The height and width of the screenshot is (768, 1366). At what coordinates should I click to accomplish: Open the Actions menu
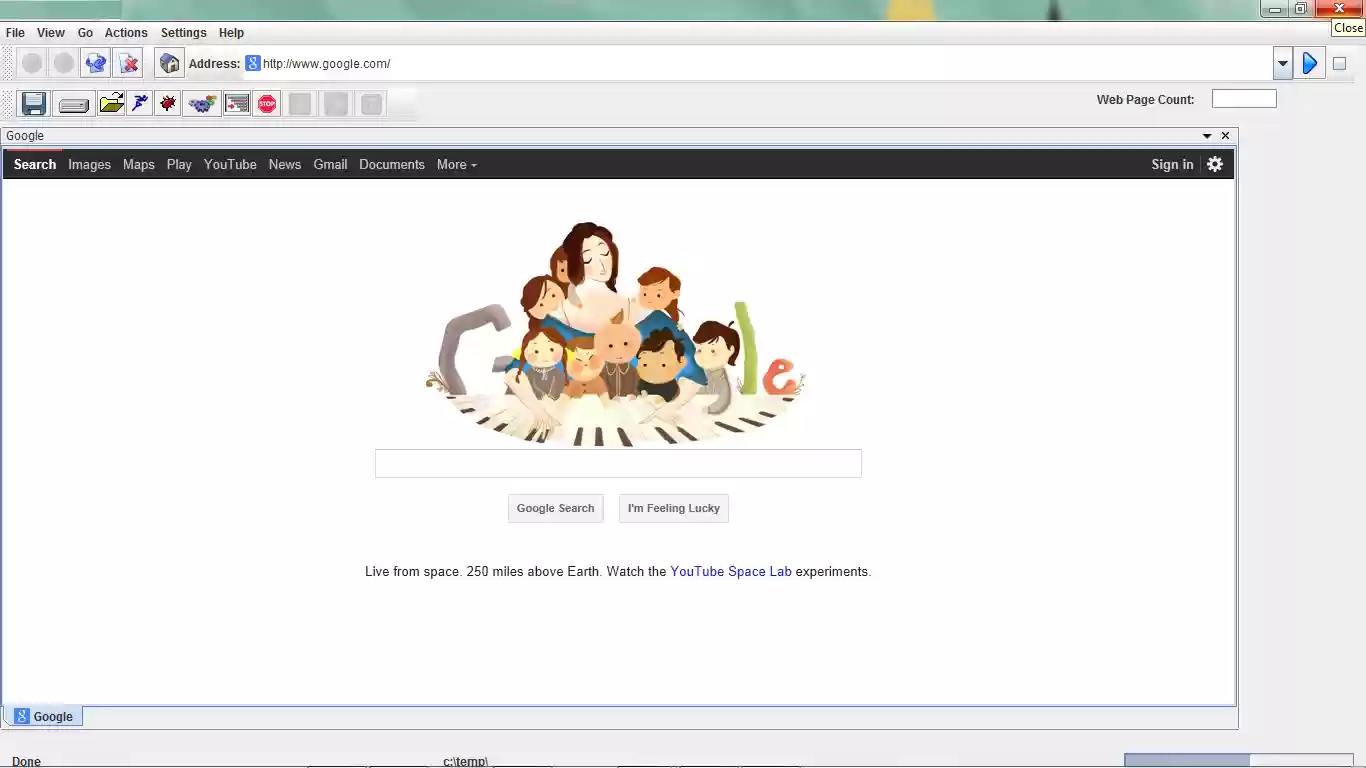pyautogui.click(x=126, y=32)
